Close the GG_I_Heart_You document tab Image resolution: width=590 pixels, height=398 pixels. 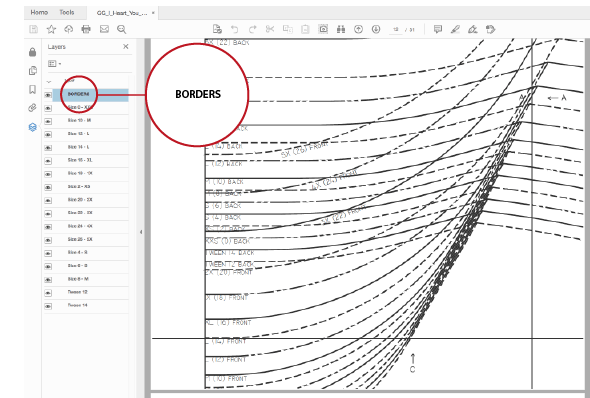coord(153,13)
